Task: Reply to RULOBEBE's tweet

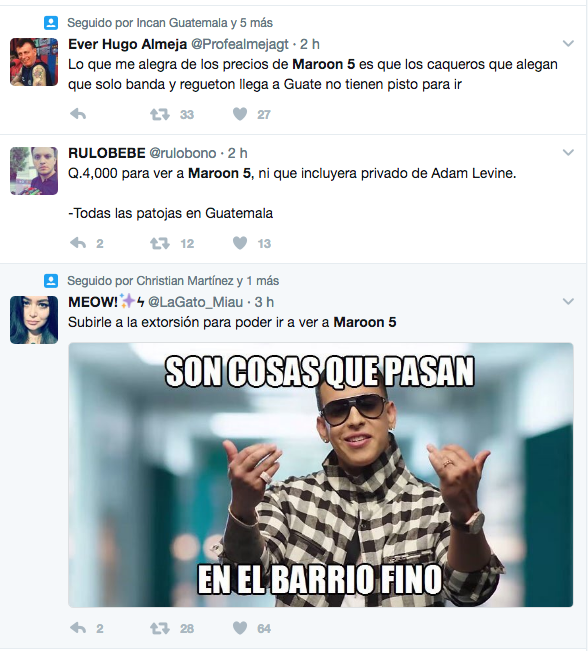Action: point(78,243)
